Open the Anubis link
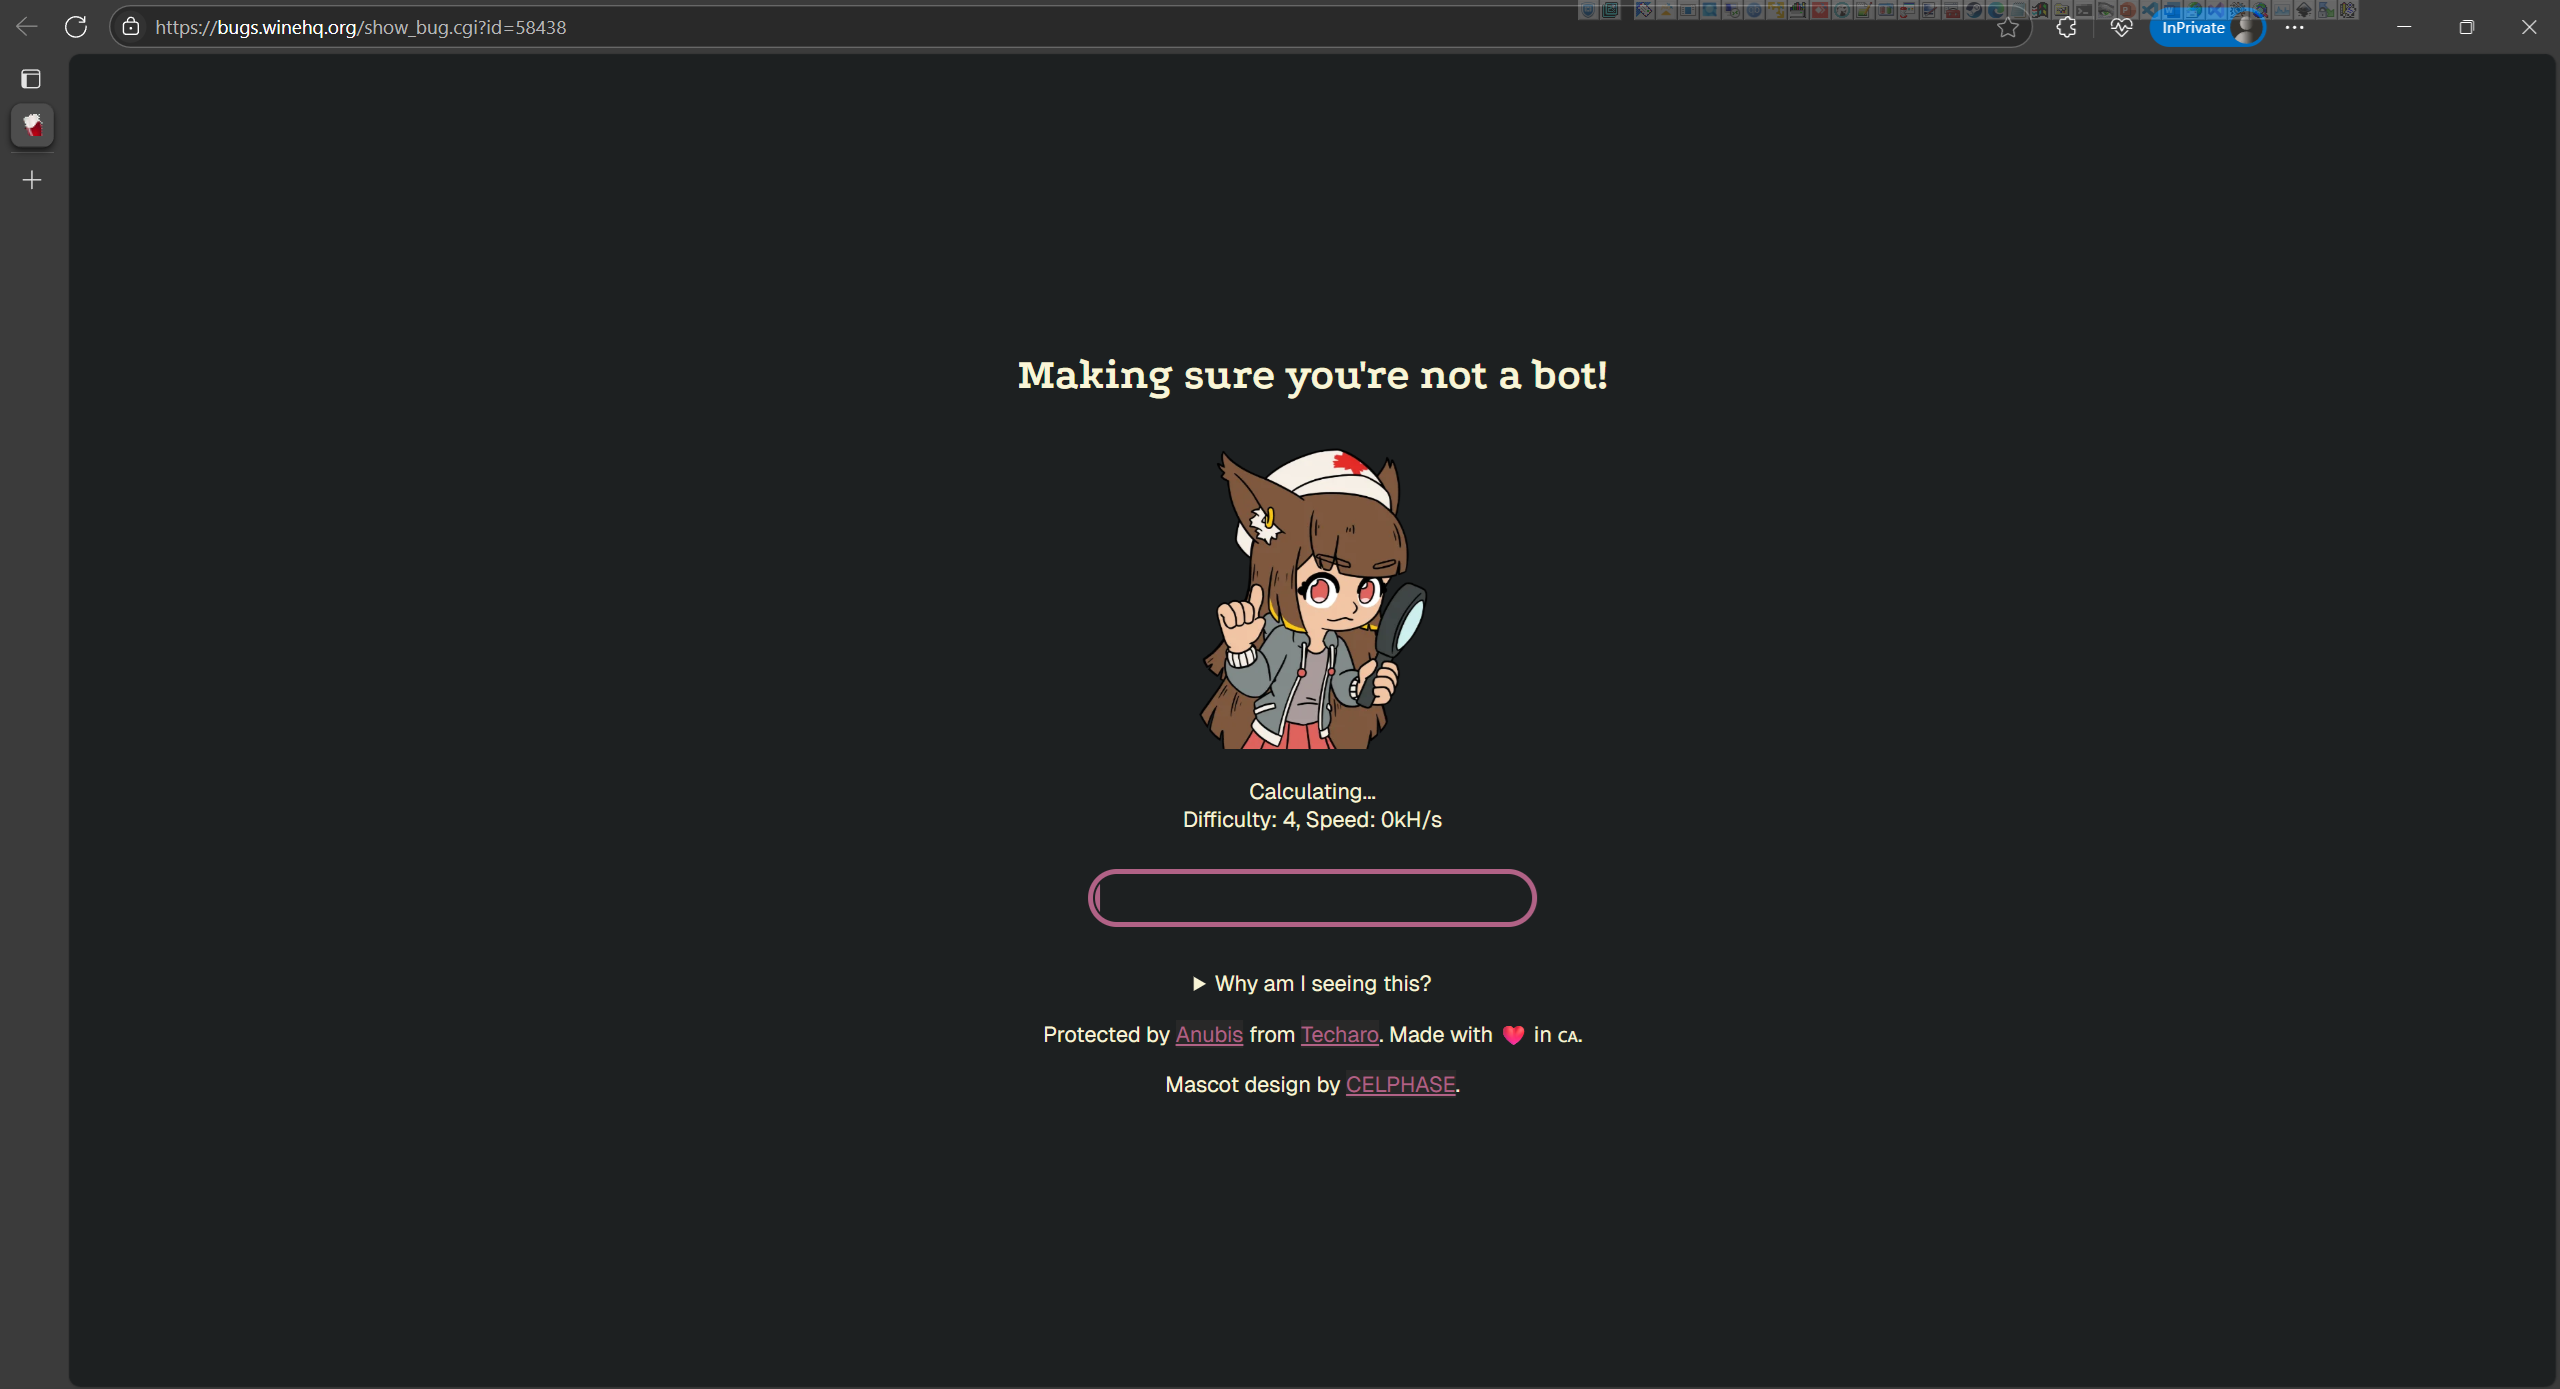Screen dimensions: 2560x1389 (x=1209, y=1035)
